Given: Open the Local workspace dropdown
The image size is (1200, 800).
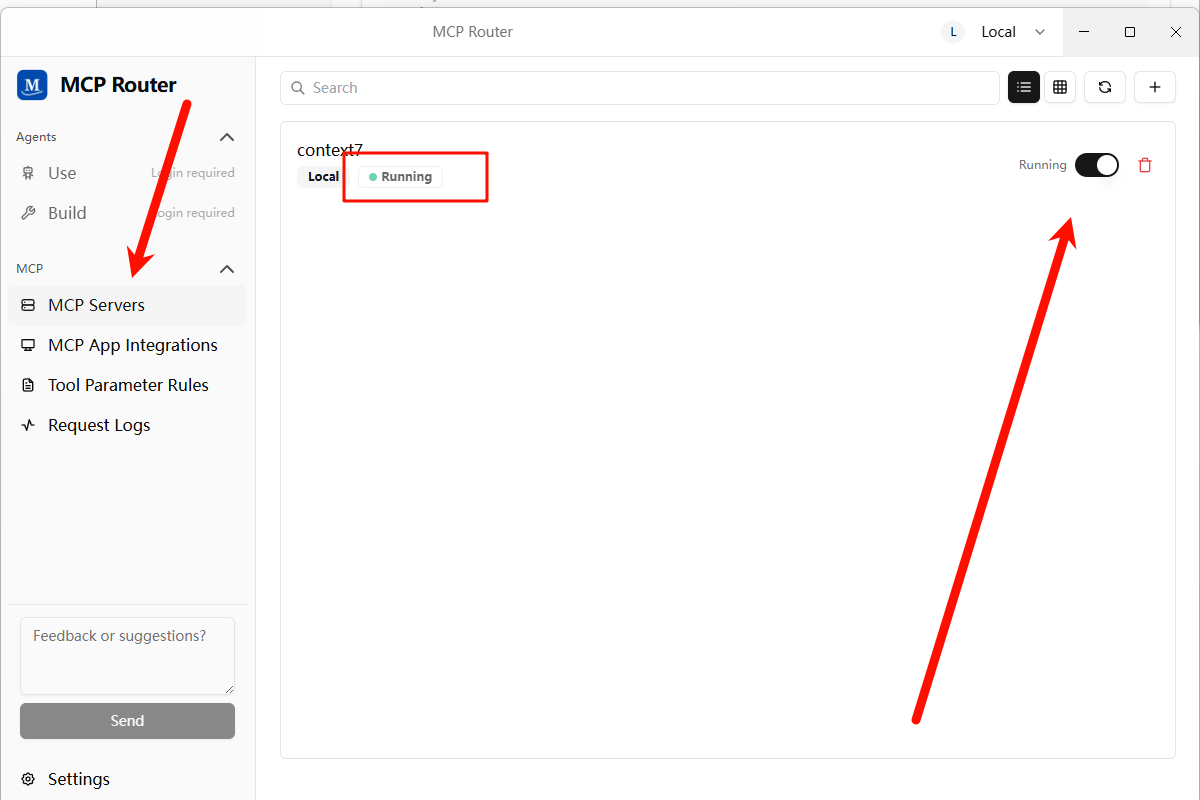Looking at the screenshot, I should click(997, 32).
